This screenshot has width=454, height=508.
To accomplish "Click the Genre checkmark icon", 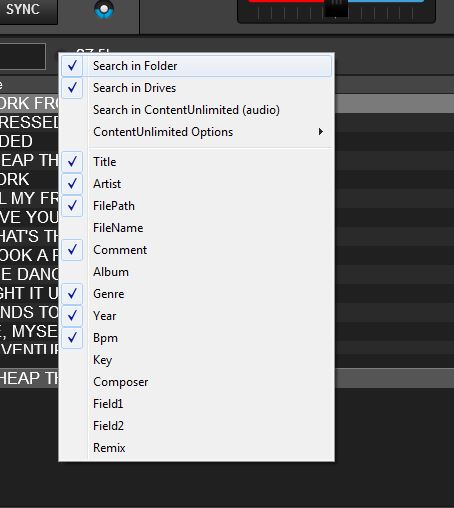I will pyautogui.click(x=72, y=294).
